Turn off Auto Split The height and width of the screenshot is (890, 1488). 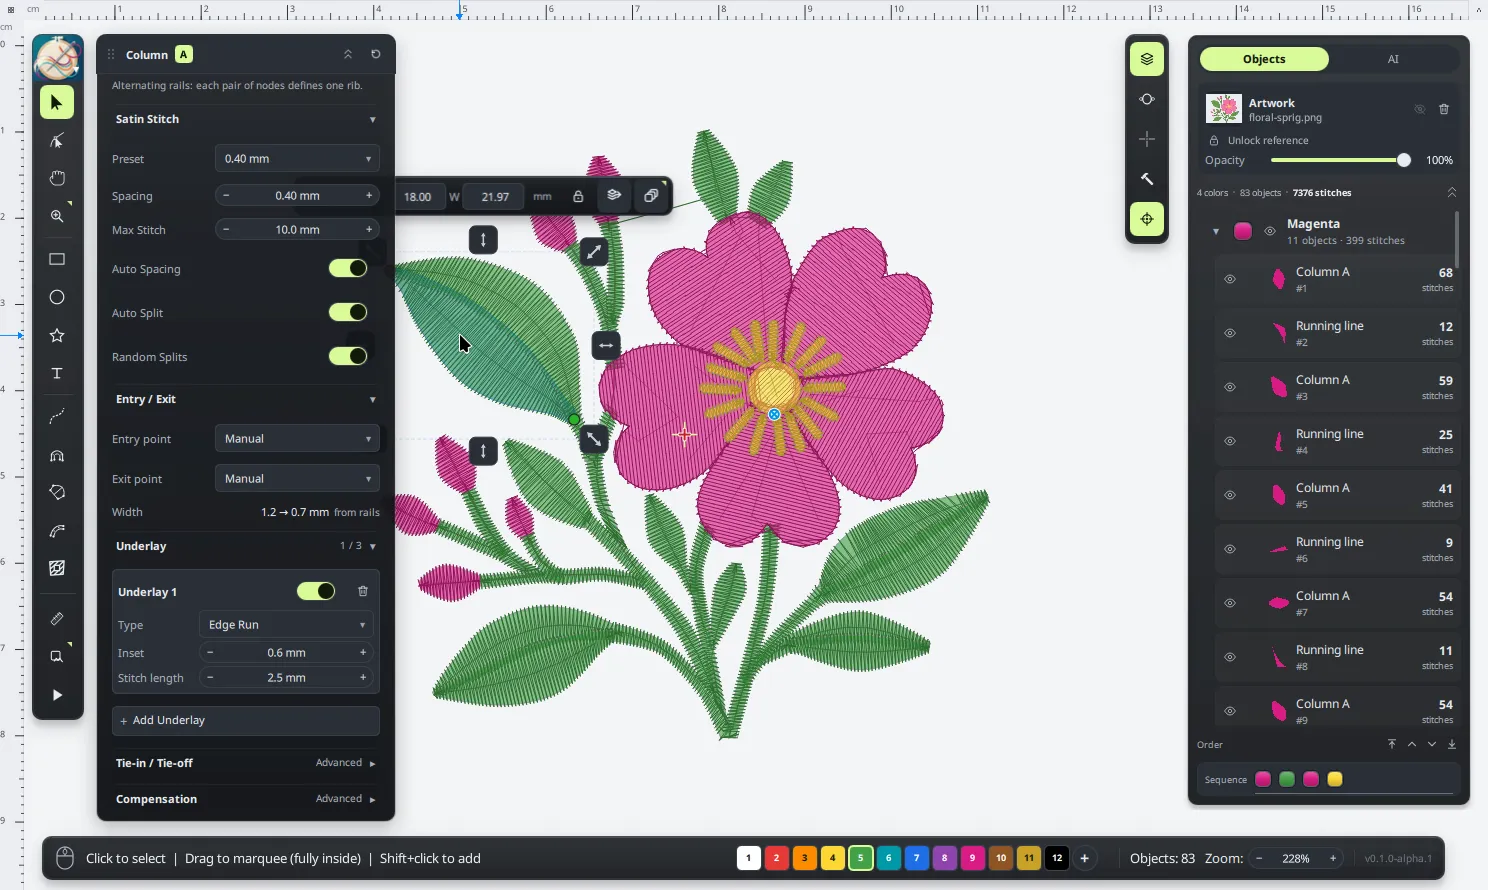point(348,312)
